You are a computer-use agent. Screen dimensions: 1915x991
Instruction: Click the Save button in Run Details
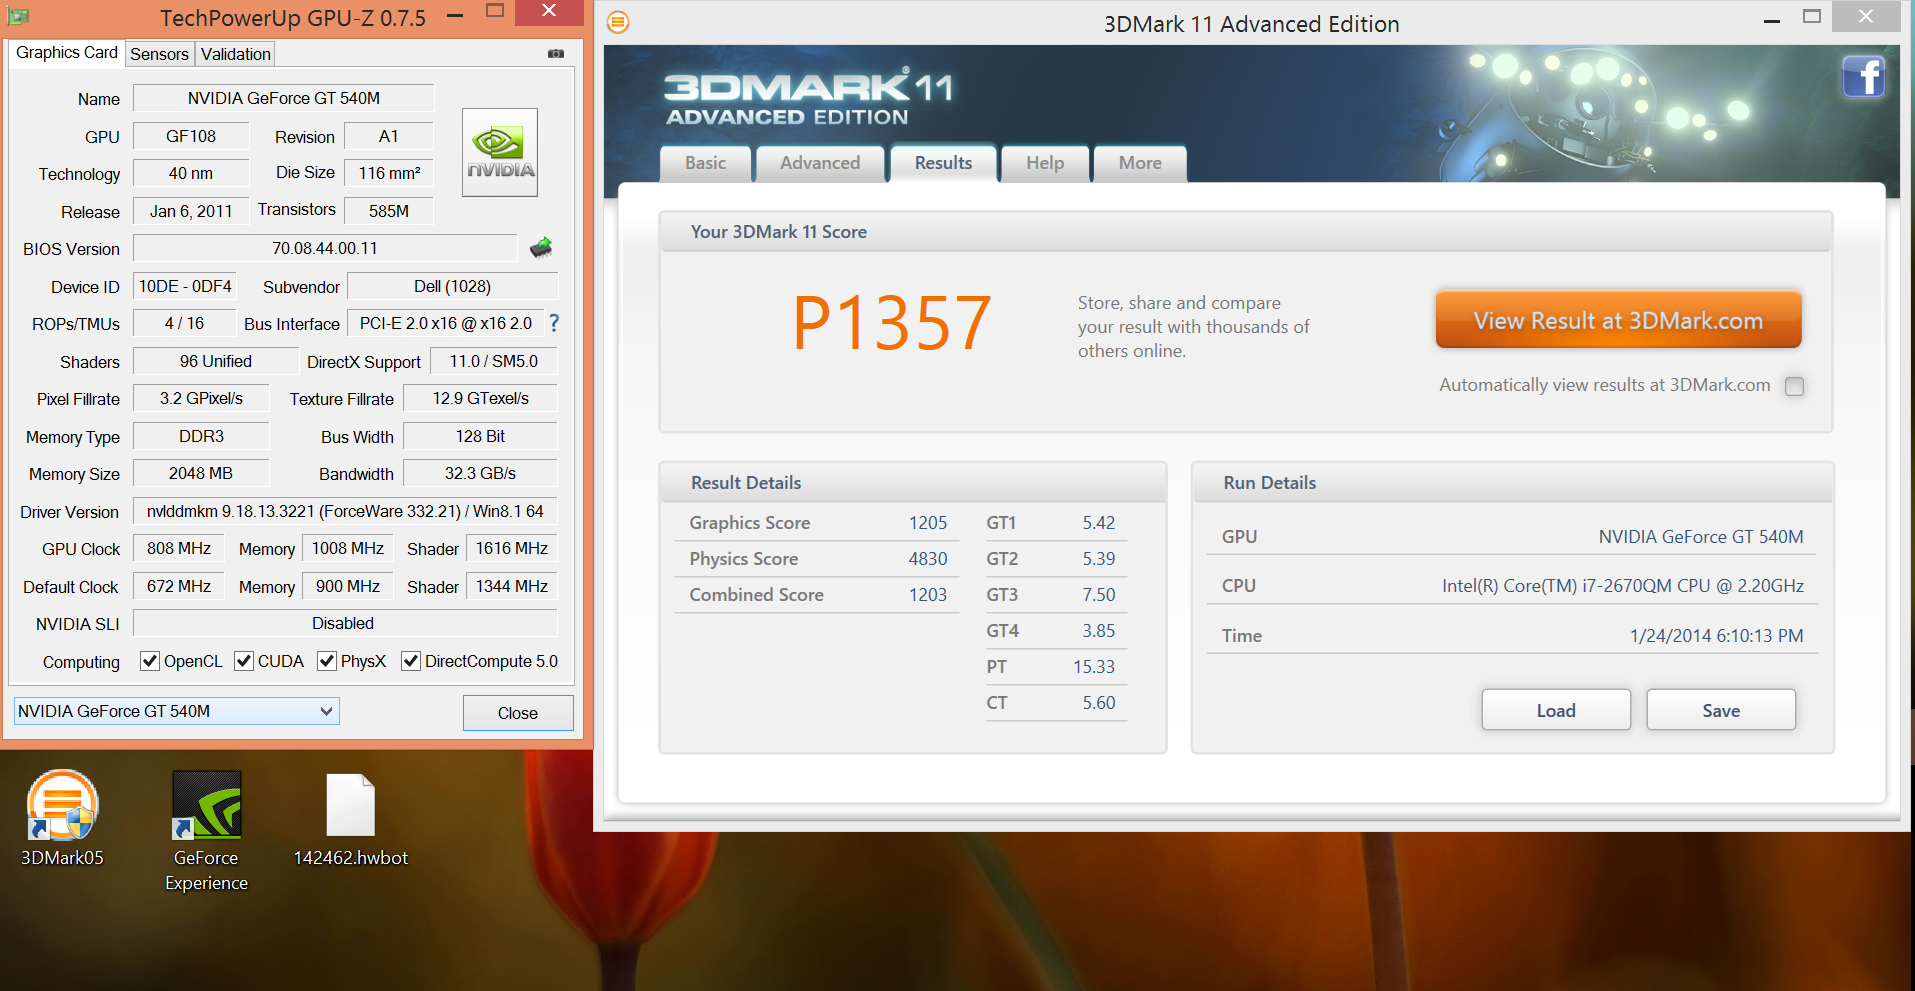coord(1721,710)
